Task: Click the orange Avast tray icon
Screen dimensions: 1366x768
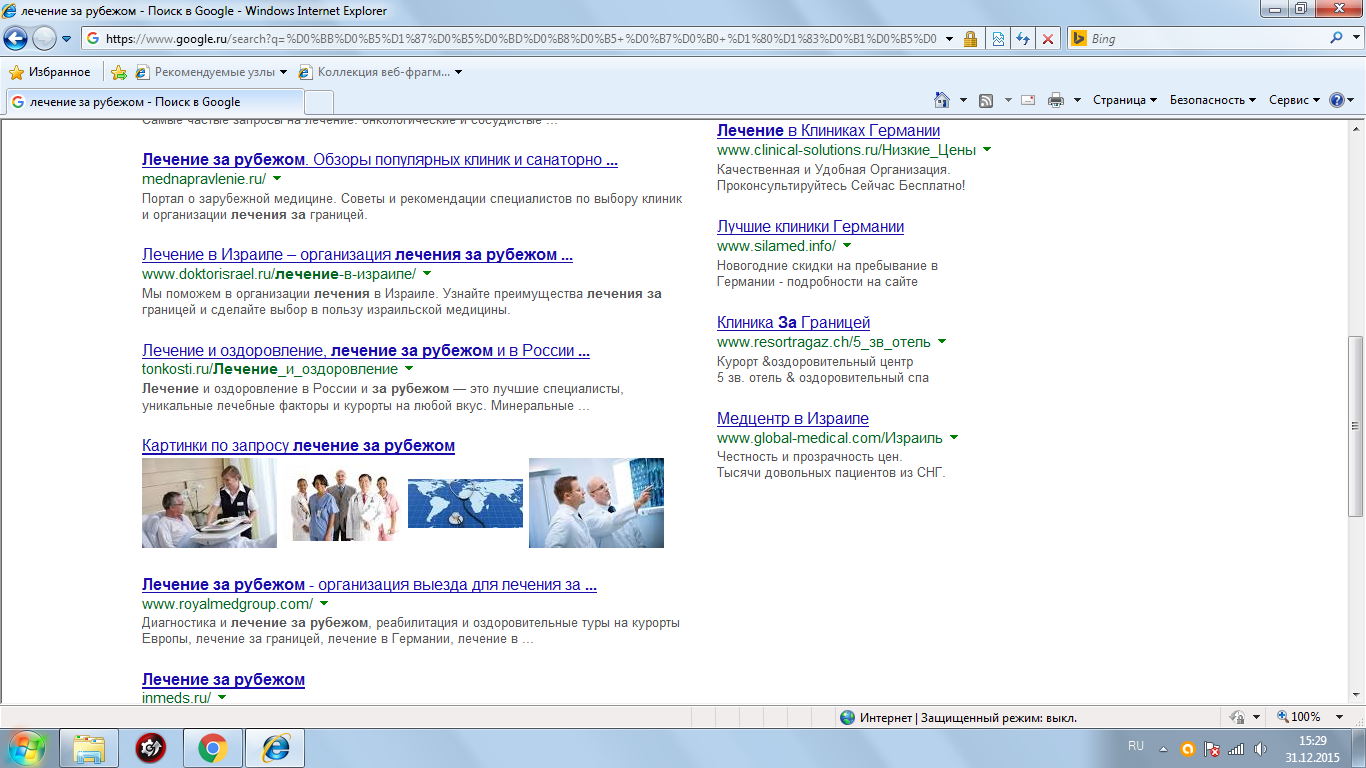Action: 1187,748
